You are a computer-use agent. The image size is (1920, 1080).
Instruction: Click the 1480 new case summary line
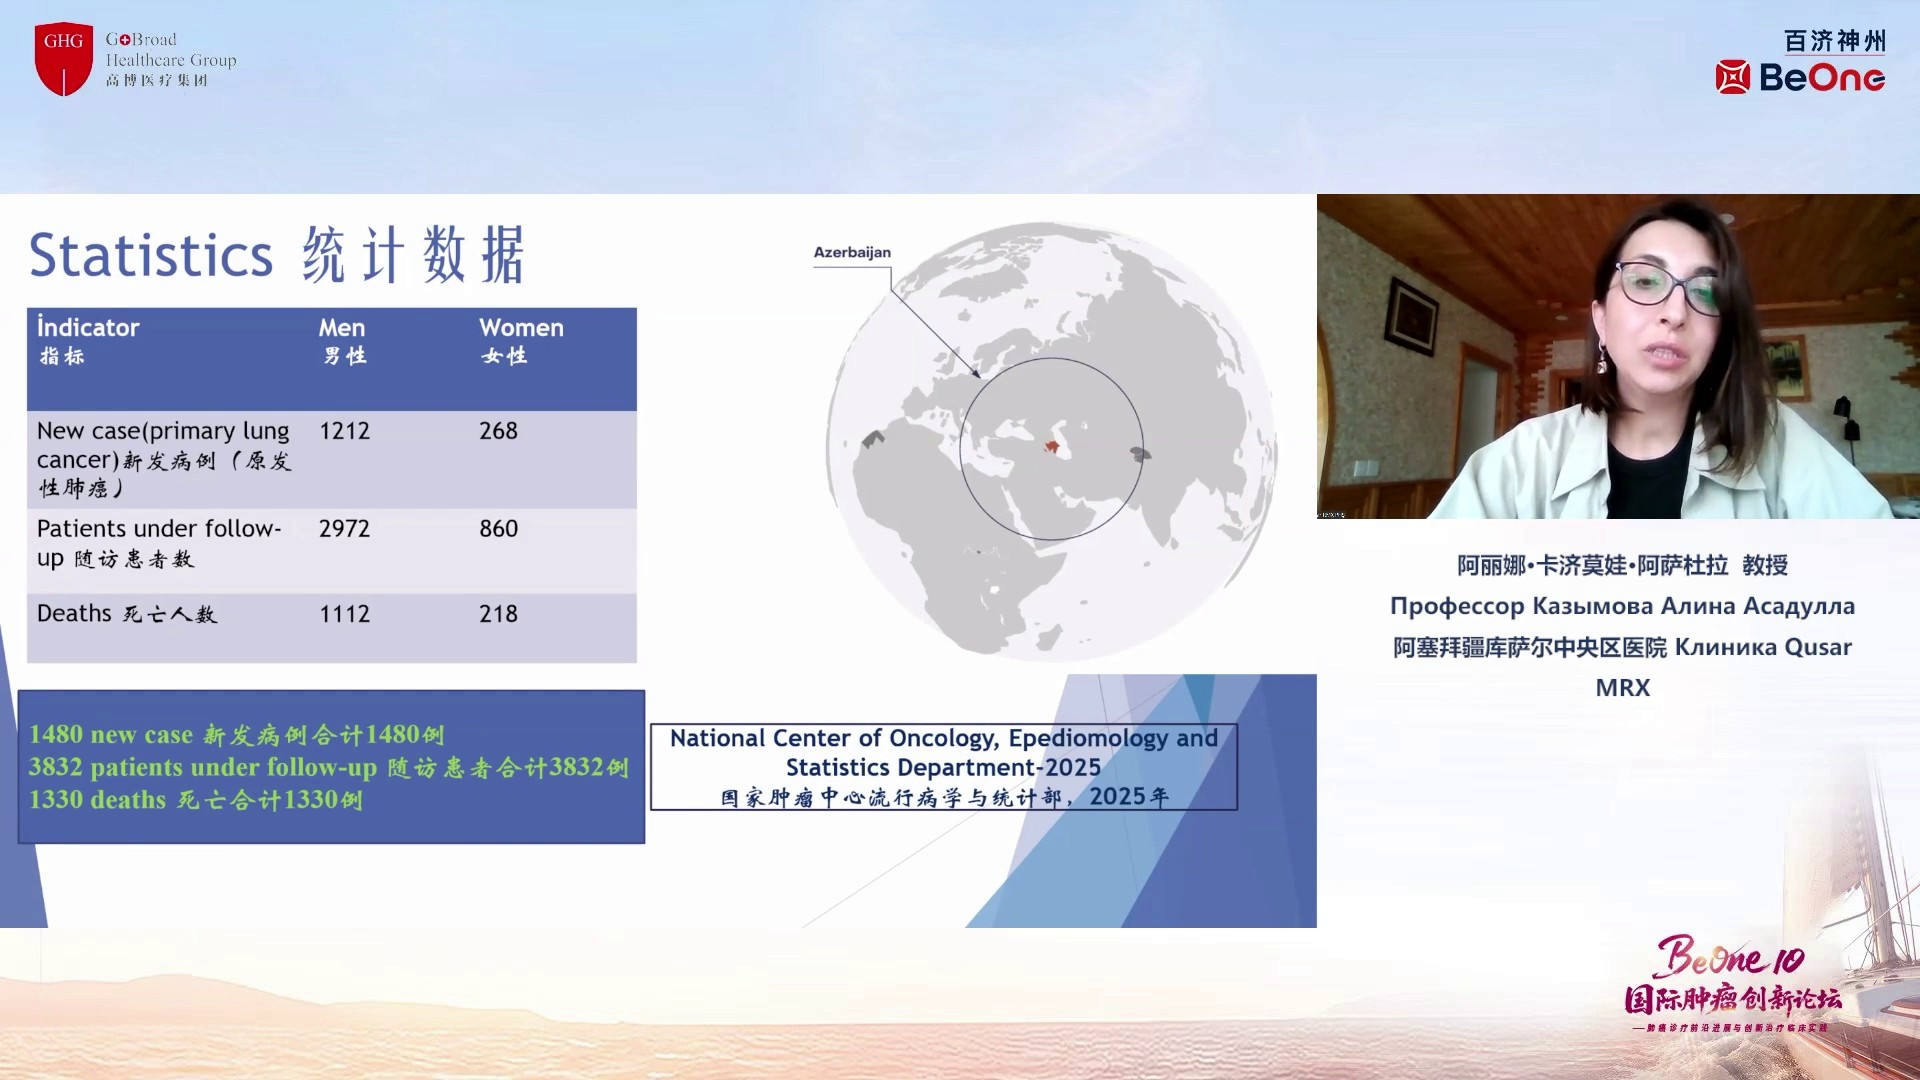click(x=237, y=734)
